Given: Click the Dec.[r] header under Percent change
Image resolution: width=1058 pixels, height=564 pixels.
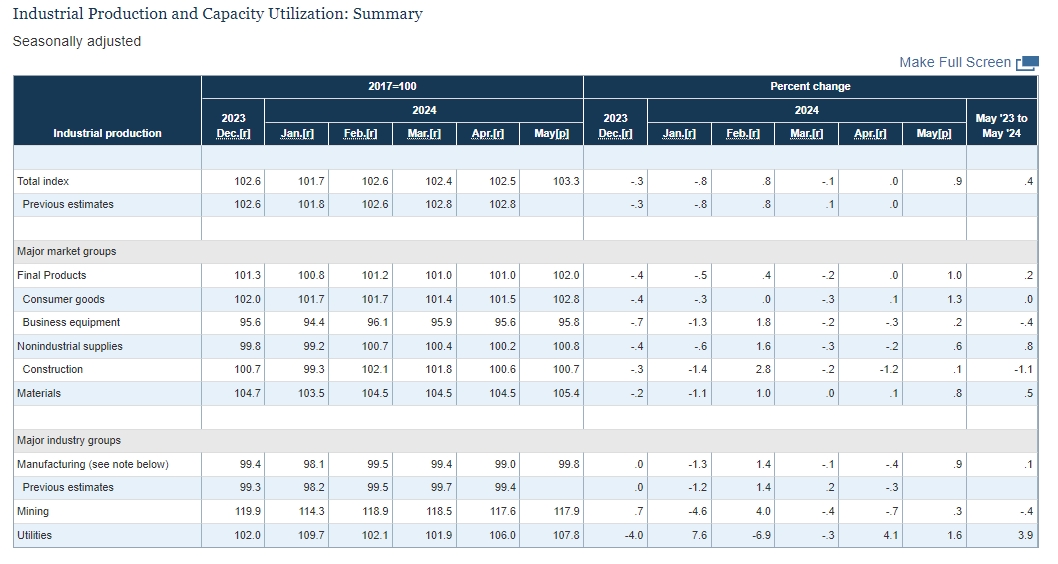Looking at the screenshot, I should click(615, 134).
